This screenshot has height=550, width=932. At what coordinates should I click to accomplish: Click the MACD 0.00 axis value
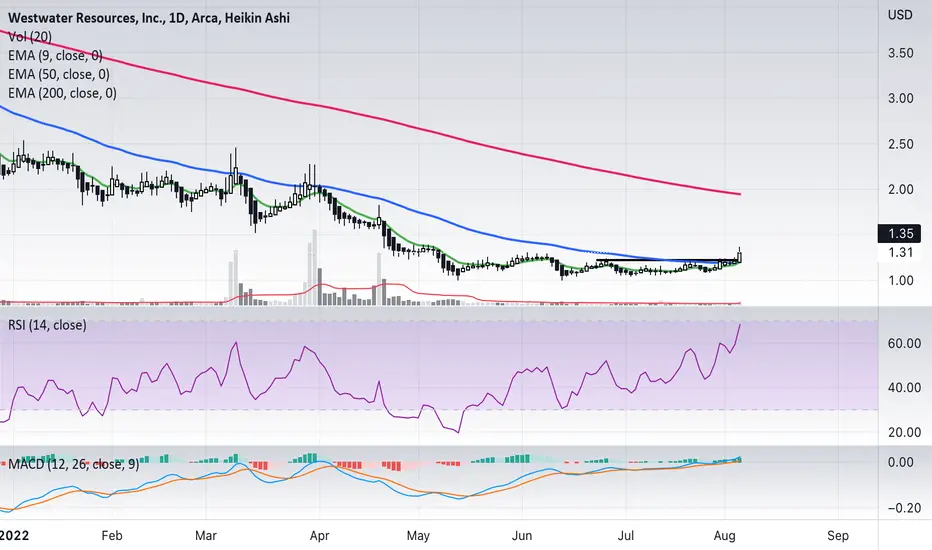[900, 462]
